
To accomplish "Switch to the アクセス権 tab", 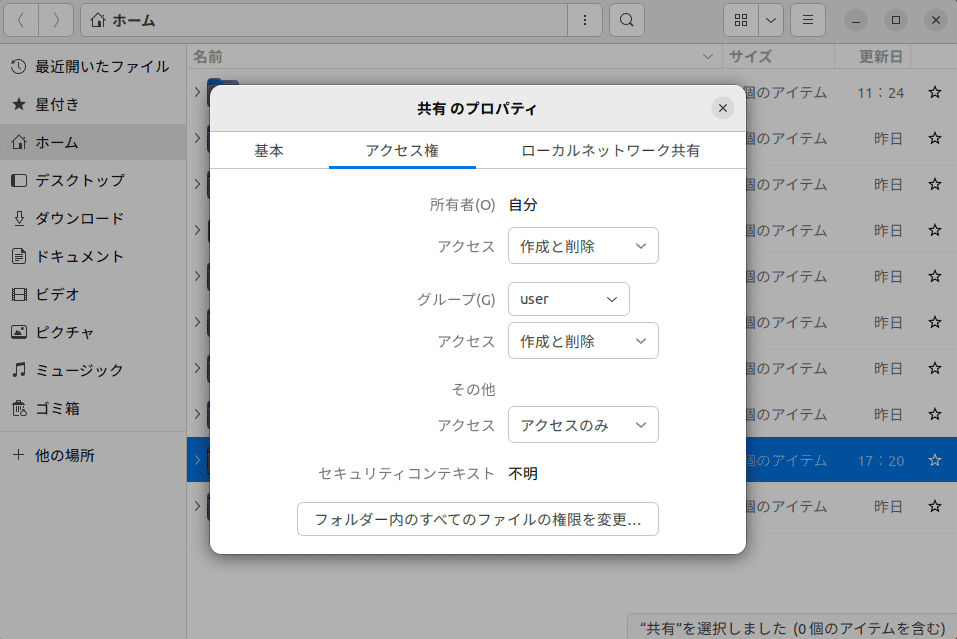I will click(x=402, y=150).
